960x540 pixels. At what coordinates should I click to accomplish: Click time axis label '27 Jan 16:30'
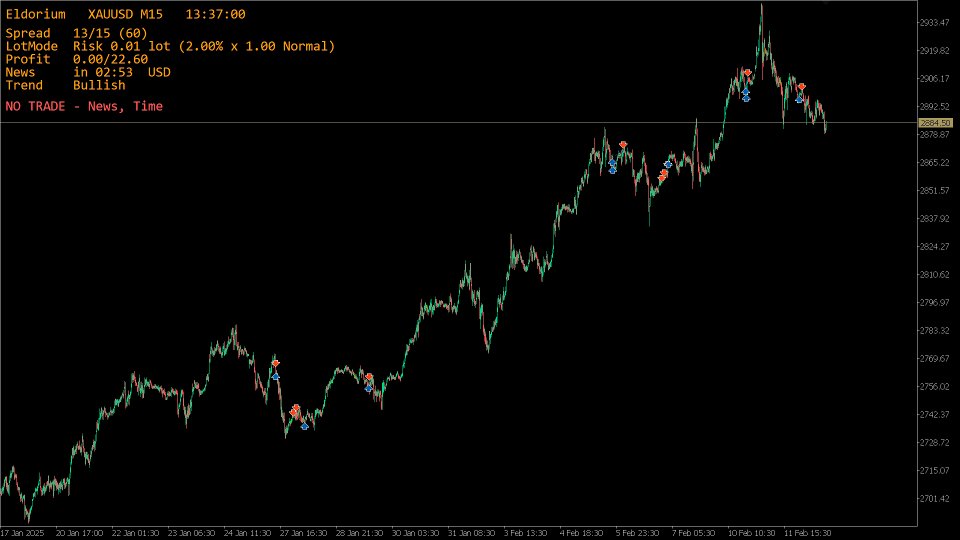[x=303, y=533]
